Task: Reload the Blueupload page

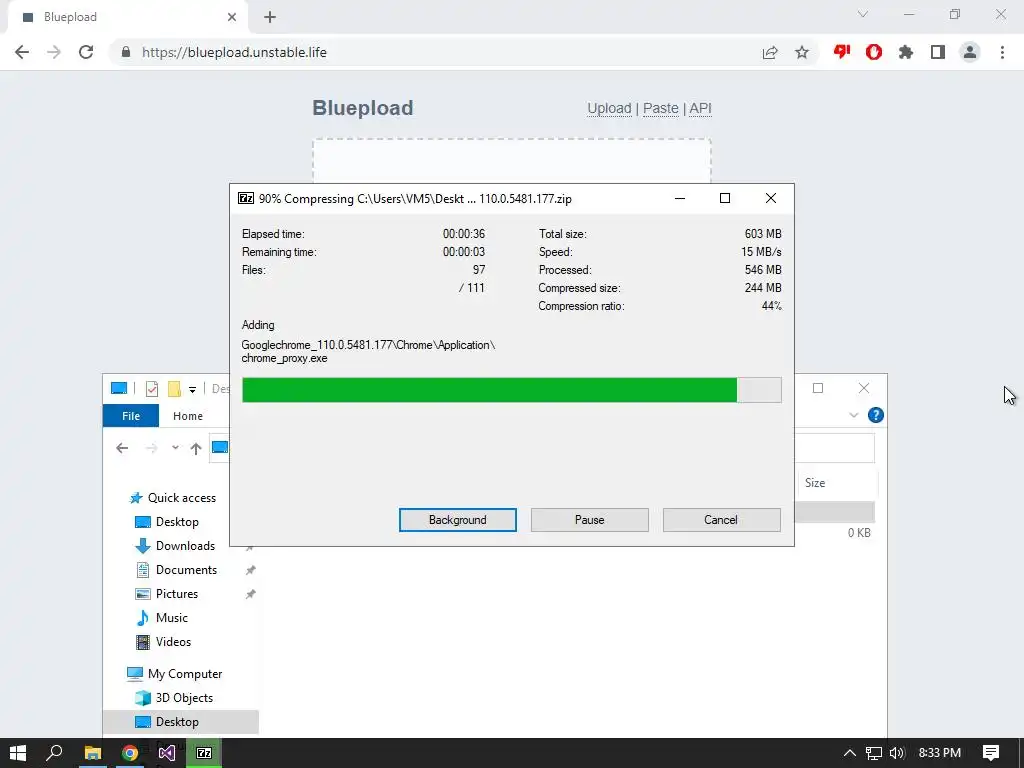Action: point(86,52)
